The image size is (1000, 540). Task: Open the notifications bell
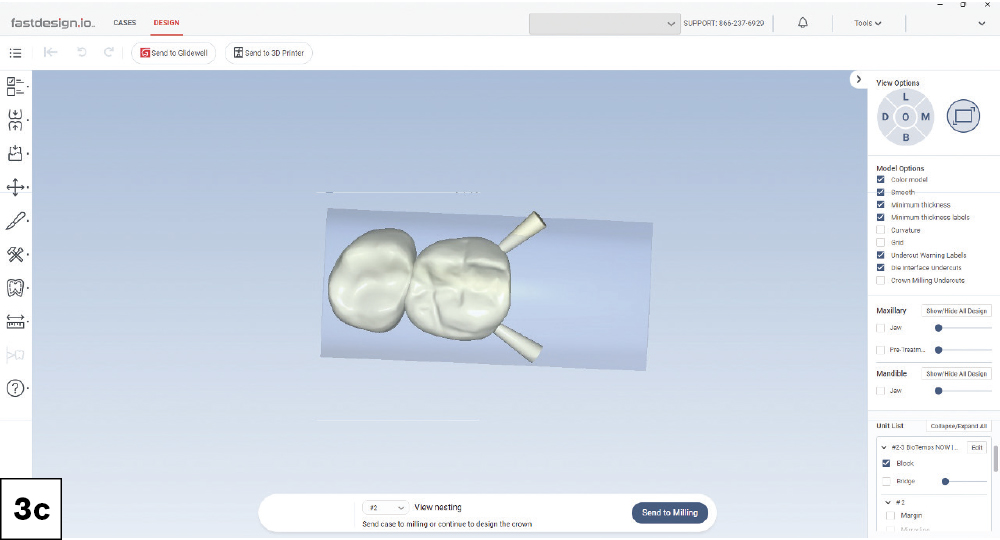click(803, 23)
